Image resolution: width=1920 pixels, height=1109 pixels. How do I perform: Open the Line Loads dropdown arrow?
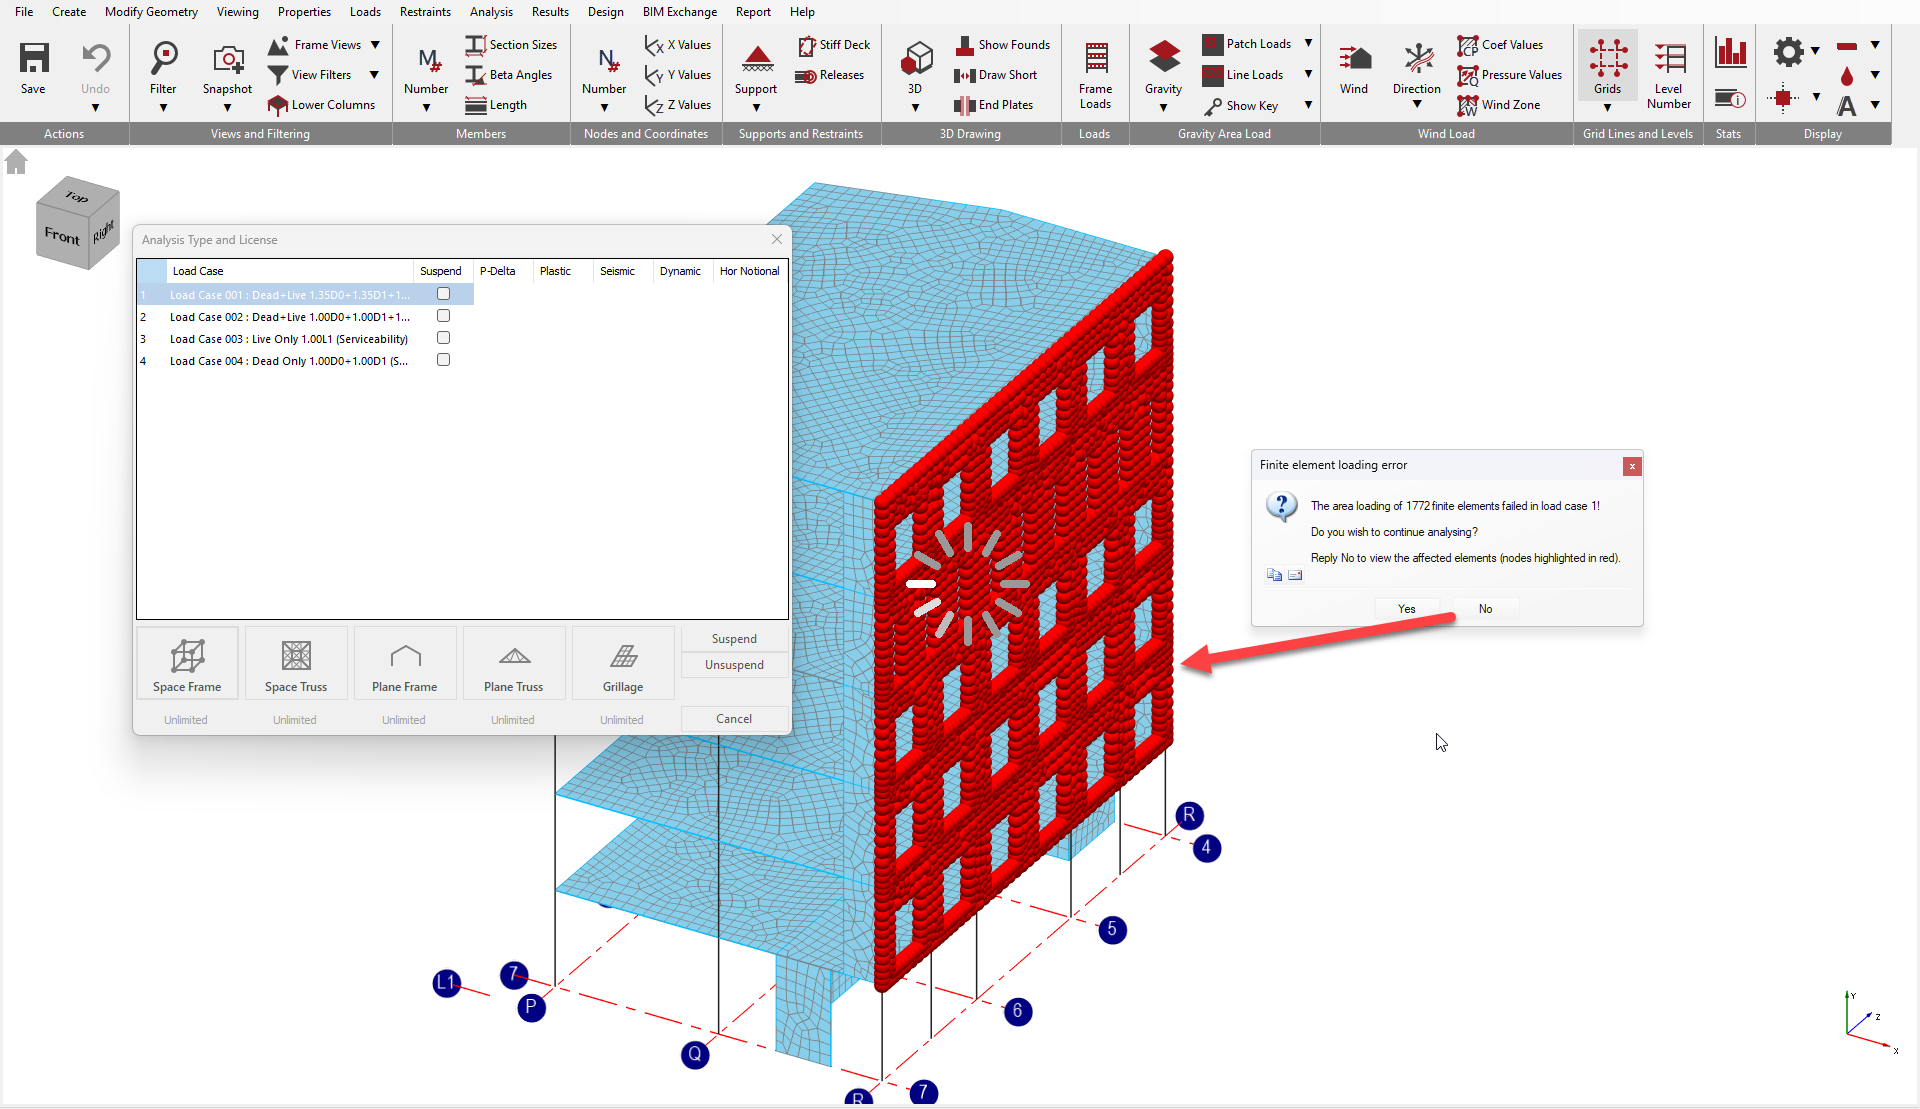[x=1308, y=74]
